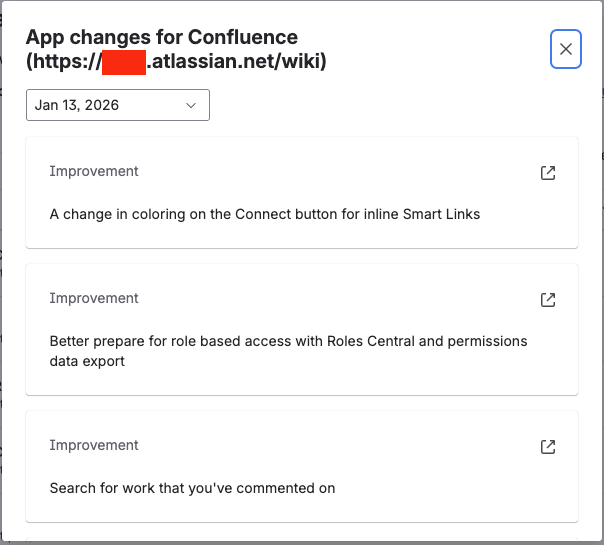The width and height of the screenshot is (604, 545).
Task: Click the chevron arrow in date selector
Action: [x=191, y=105]
